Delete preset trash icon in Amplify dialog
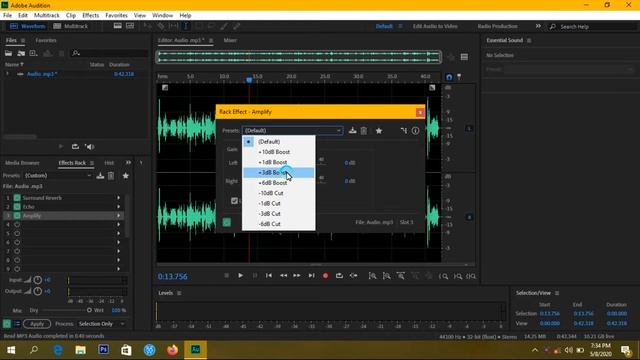The height and width of the screenshot is (360, 640). click(x=364, y=131)
